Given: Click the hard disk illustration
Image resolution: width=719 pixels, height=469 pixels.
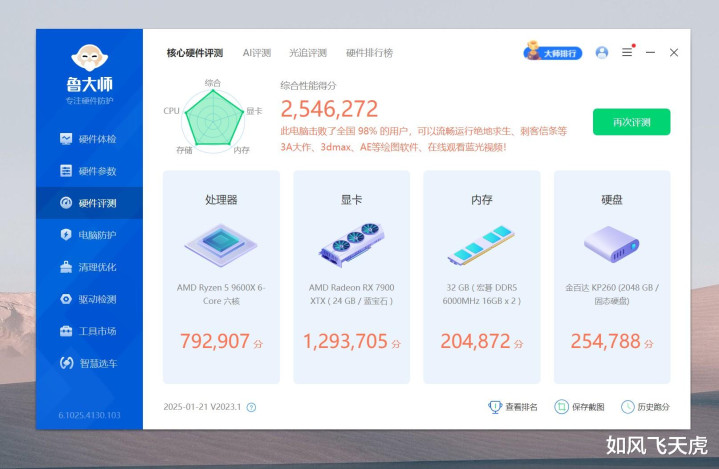Looking at the screenshot, I should tap(612, 244).
